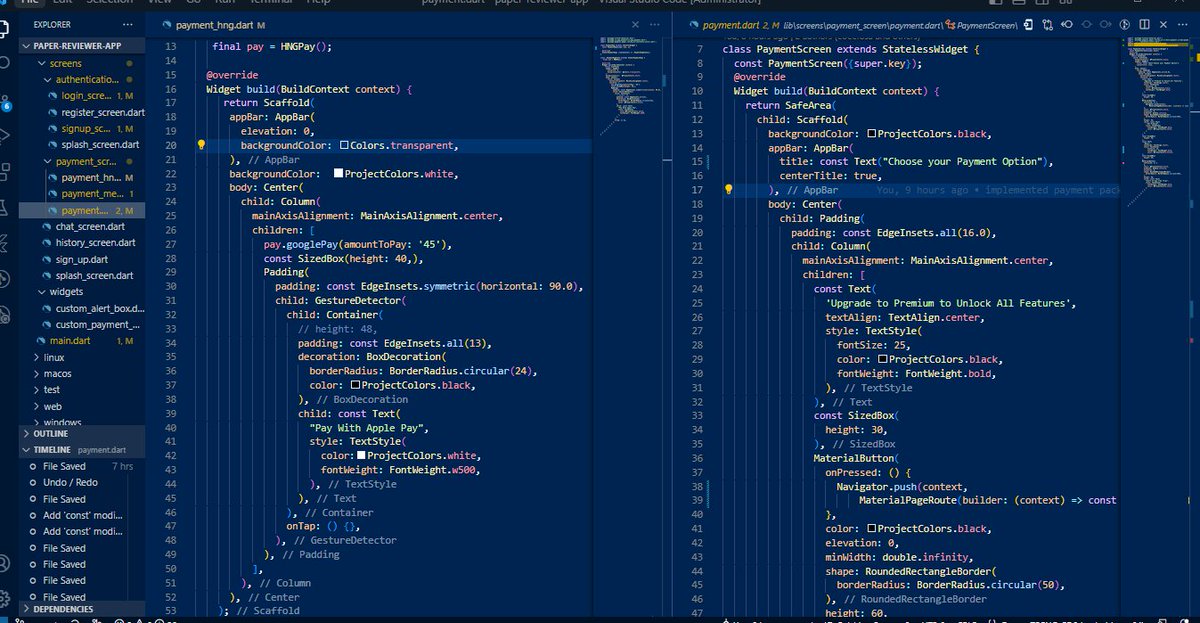Open payment_hn… file in explorer
1200x623 pixels.
[83, 178]
